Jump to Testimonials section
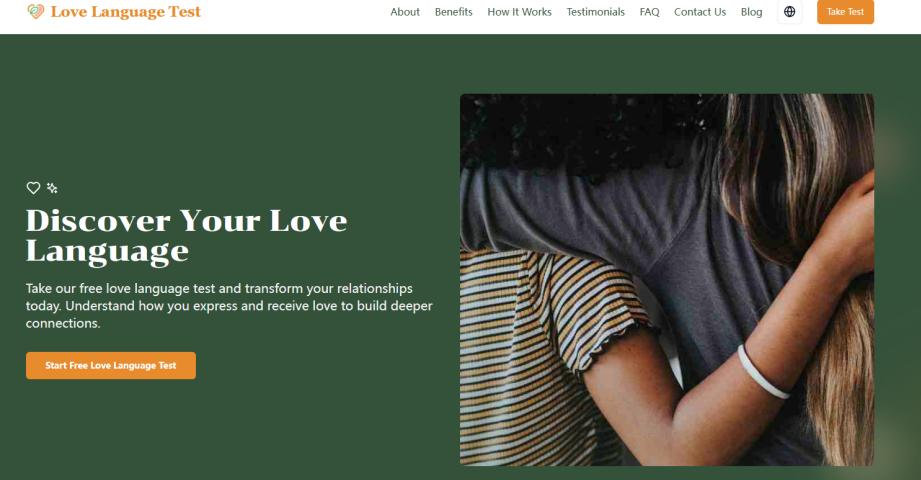Image resolution: width=921 pixels, height=480 pixels. (596, 12)
